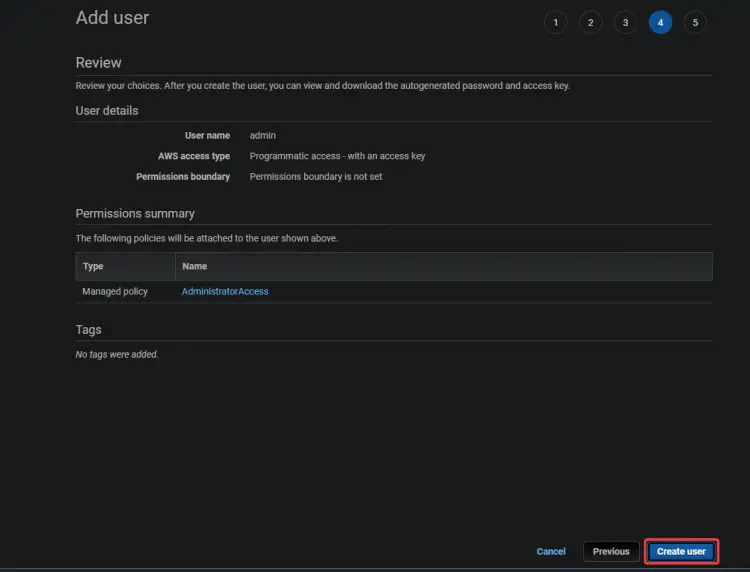
Task: Select the Managed policy table cell
Action: click(x=115, y=291)
